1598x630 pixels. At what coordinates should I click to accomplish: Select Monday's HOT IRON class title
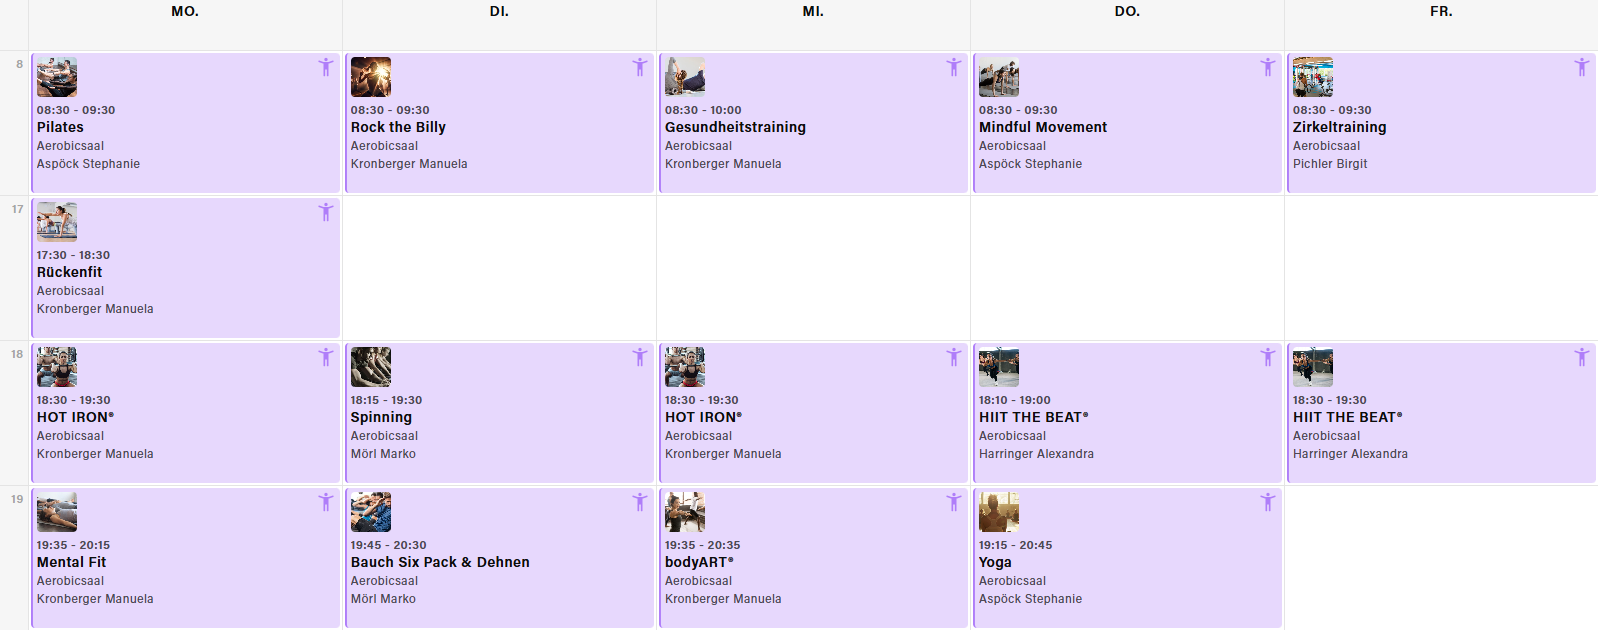[x=76, y=417]
